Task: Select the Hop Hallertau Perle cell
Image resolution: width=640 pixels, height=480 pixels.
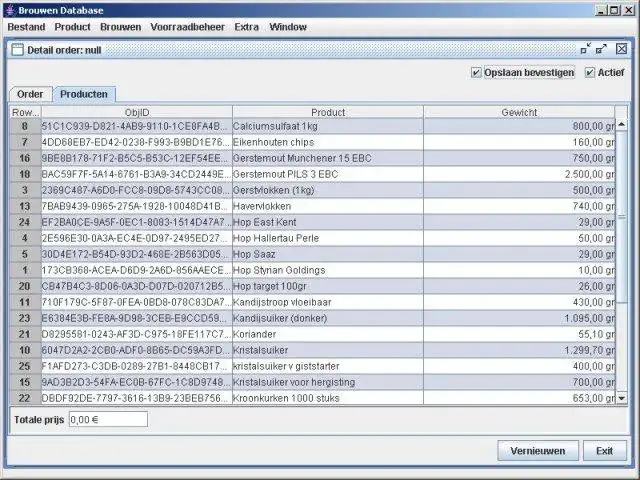Action: pos(328,238)
